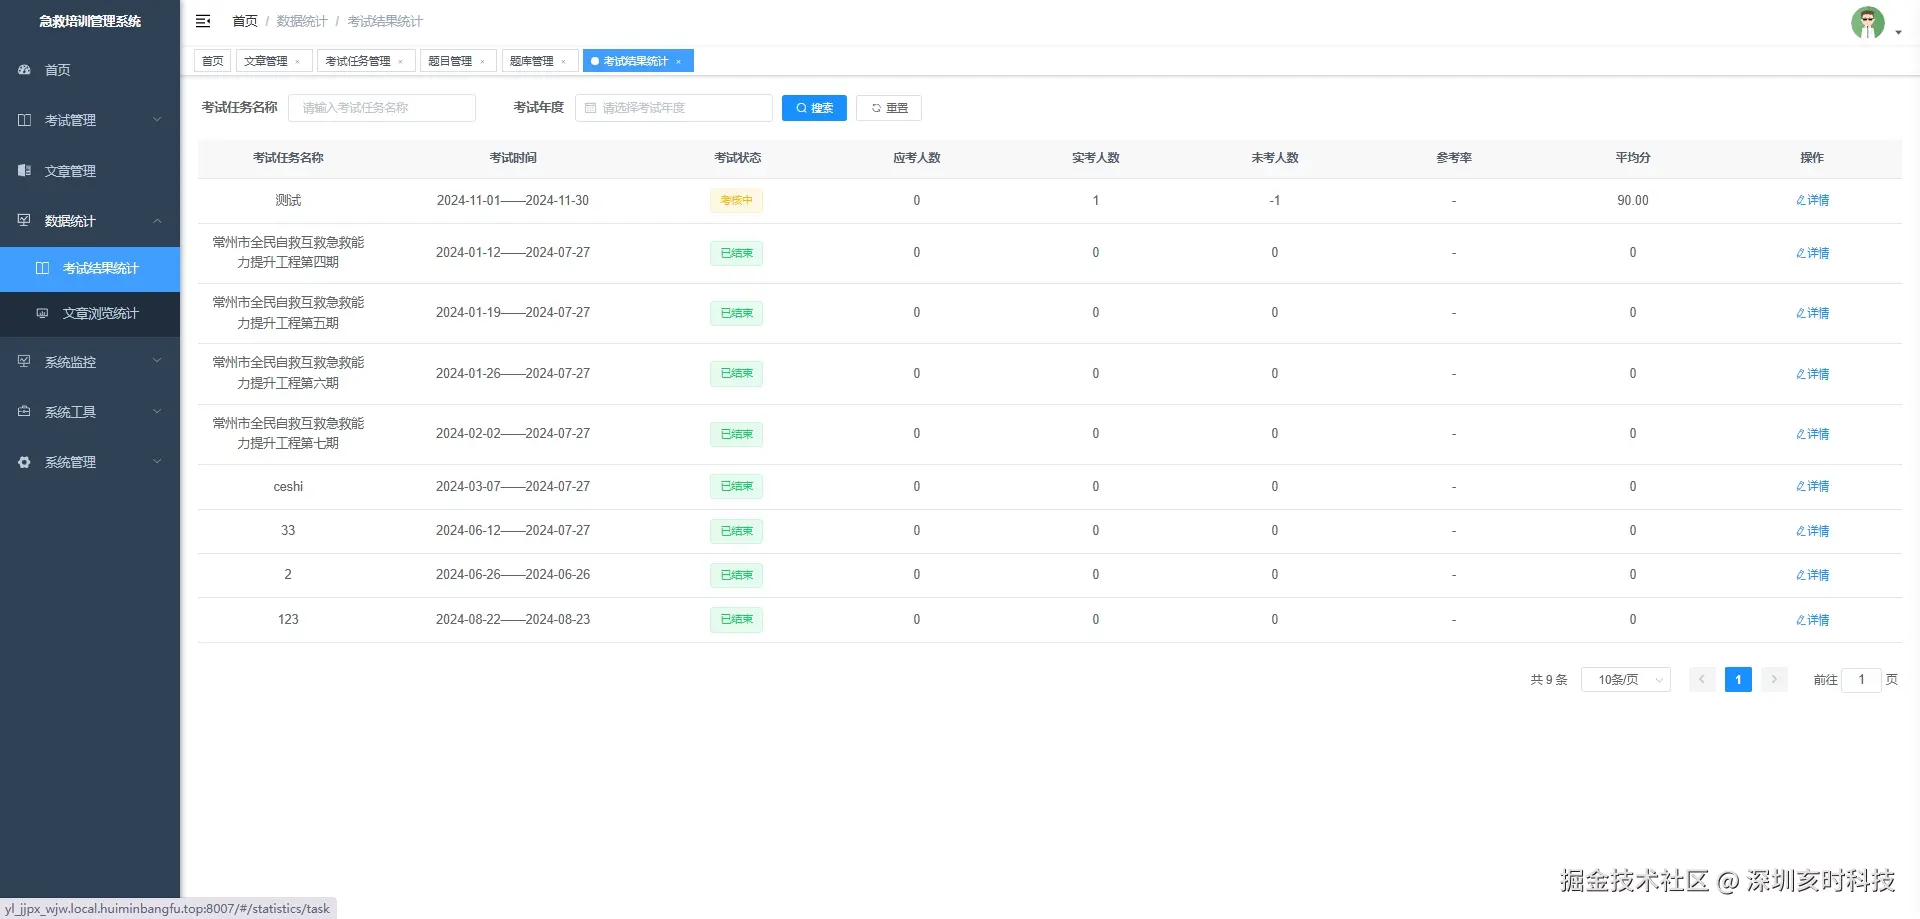Click the 搜索 search button
Image resolution: width=1920 pixels, height=919 pixels.
[x=814, y=108]
